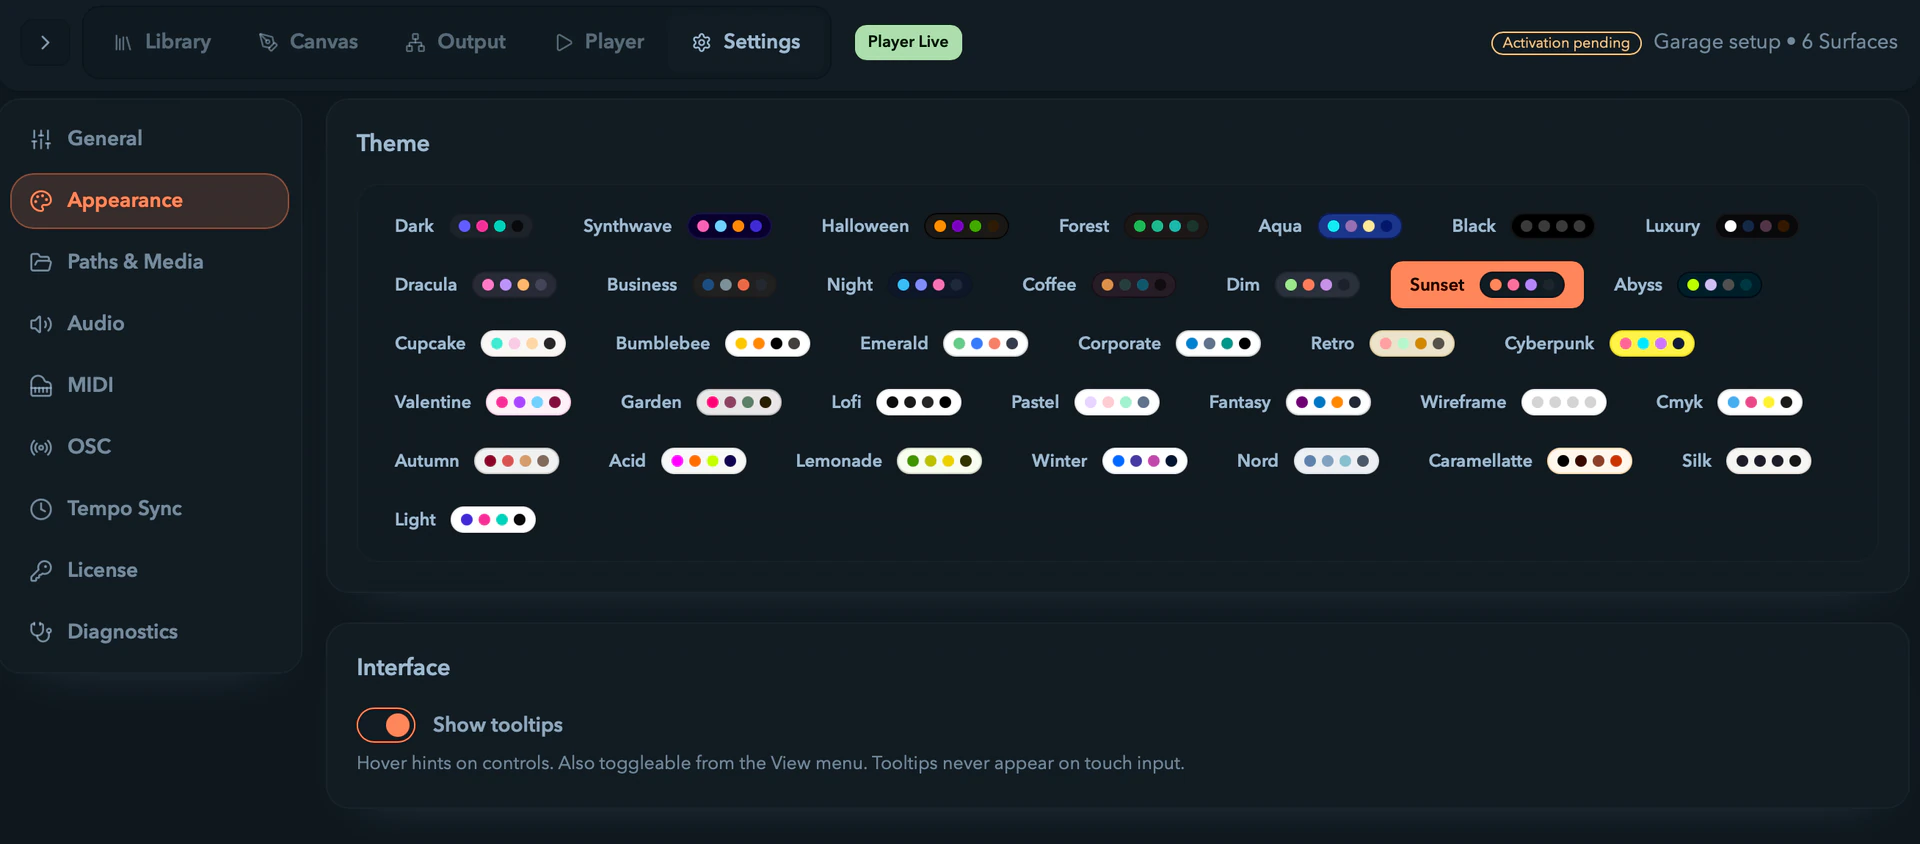The width and height of the screenshot is (1920, 844).
Task: Choose the Luxury theme
Action: click(1721, 226)
